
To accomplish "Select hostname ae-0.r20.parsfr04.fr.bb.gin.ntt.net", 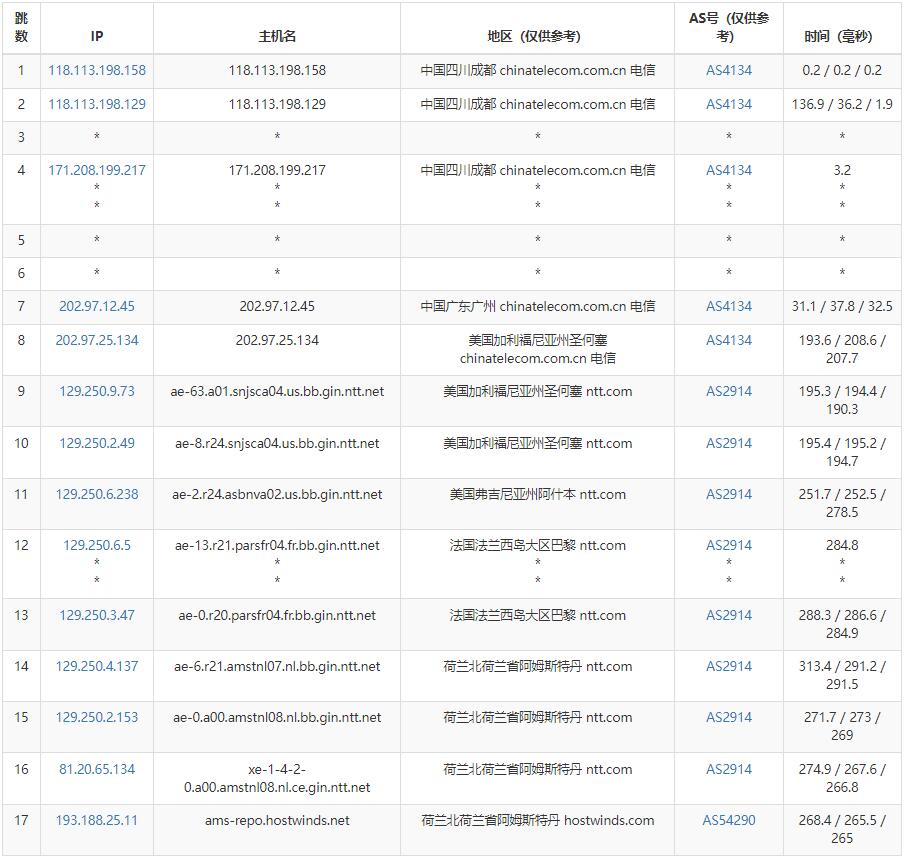I will click(277, 615).
